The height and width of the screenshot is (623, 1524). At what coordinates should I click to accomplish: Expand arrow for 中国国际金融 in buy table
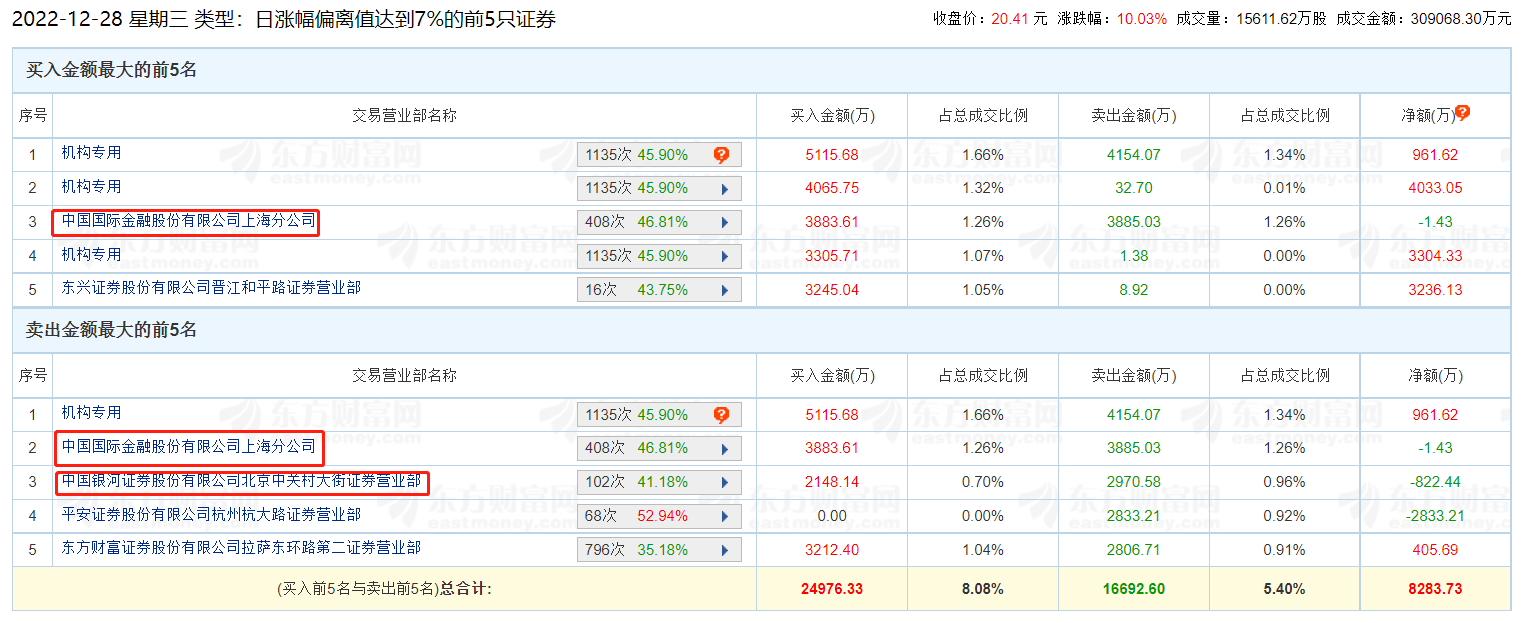[x=724, y=222]
